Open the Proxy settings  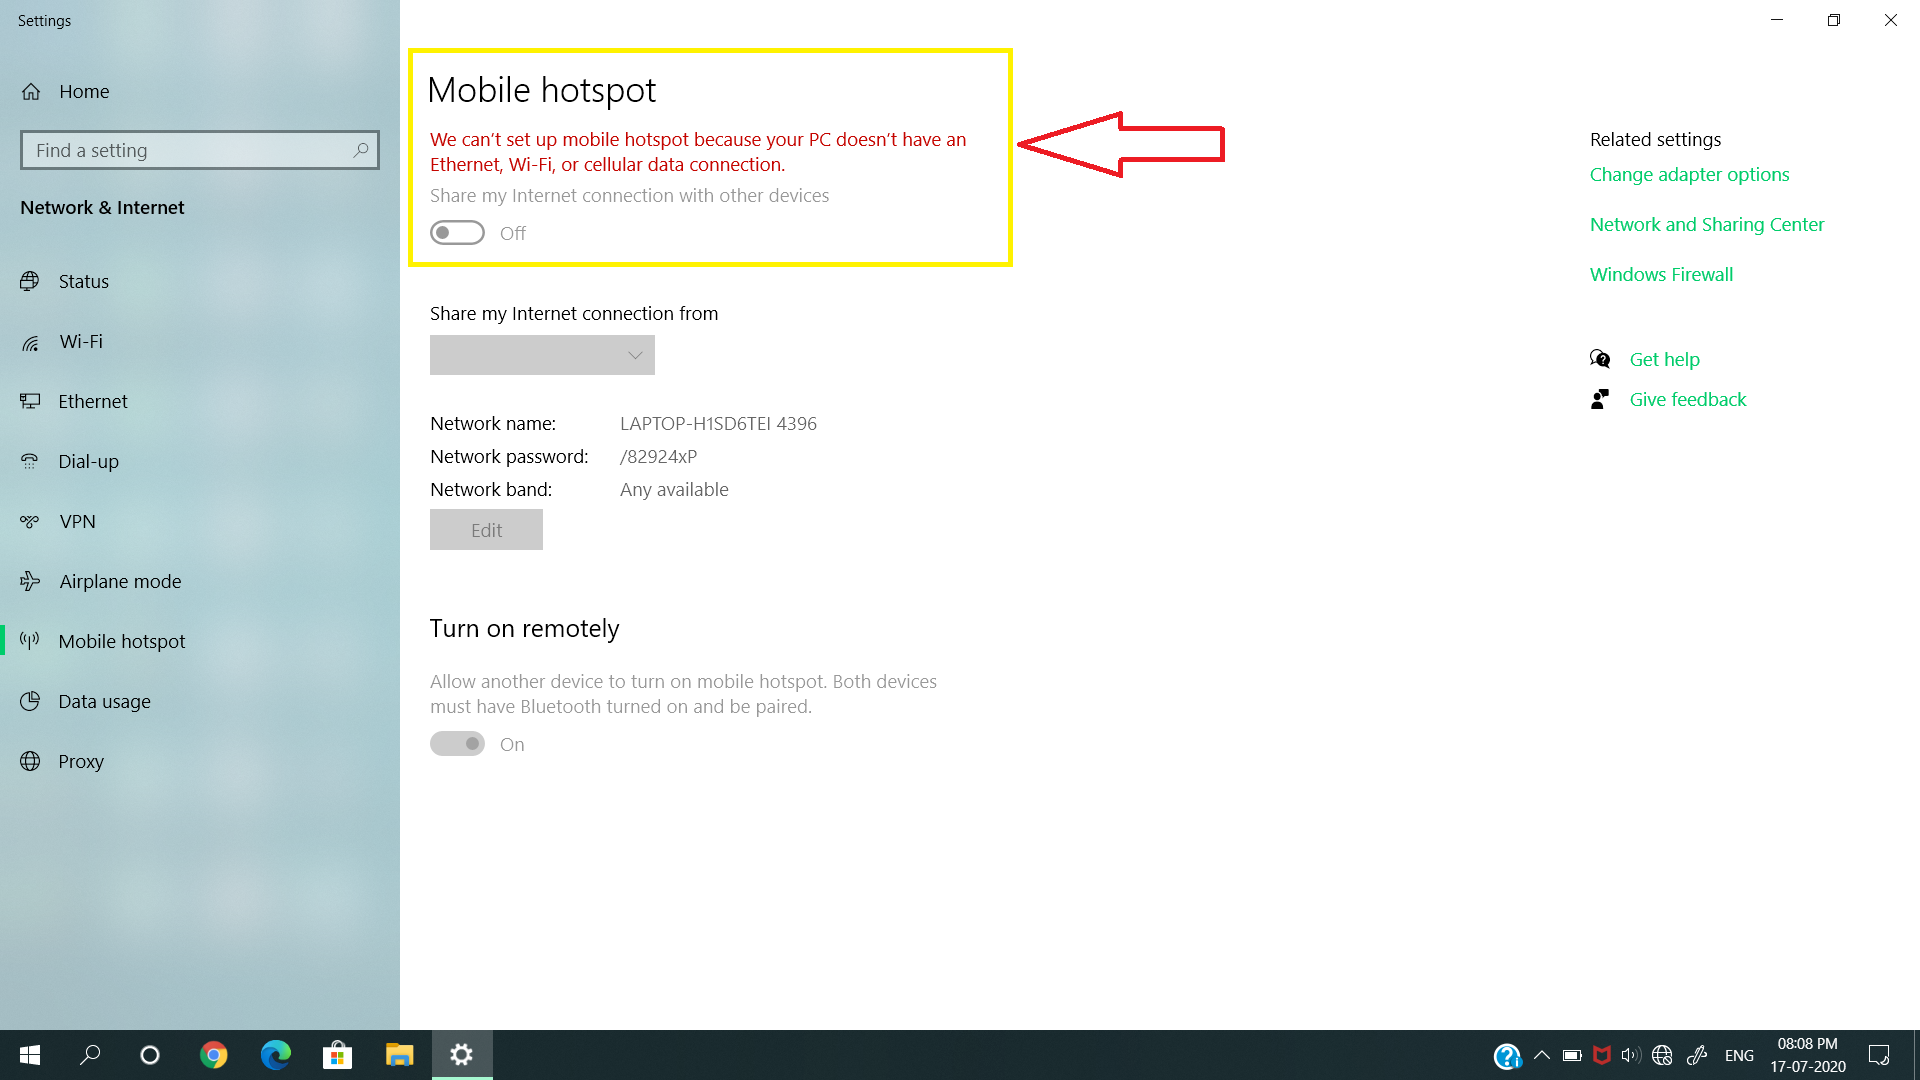80,762
